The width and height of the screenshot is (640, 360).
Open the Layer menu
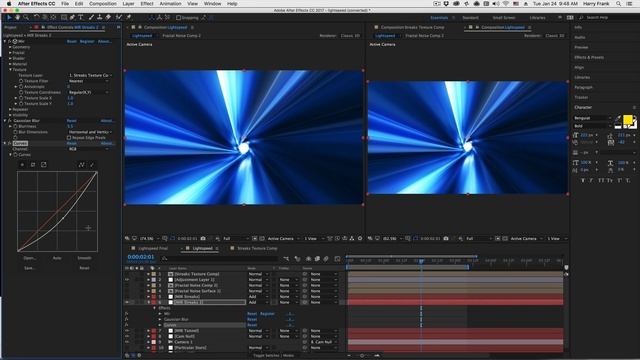click(128, 4)
